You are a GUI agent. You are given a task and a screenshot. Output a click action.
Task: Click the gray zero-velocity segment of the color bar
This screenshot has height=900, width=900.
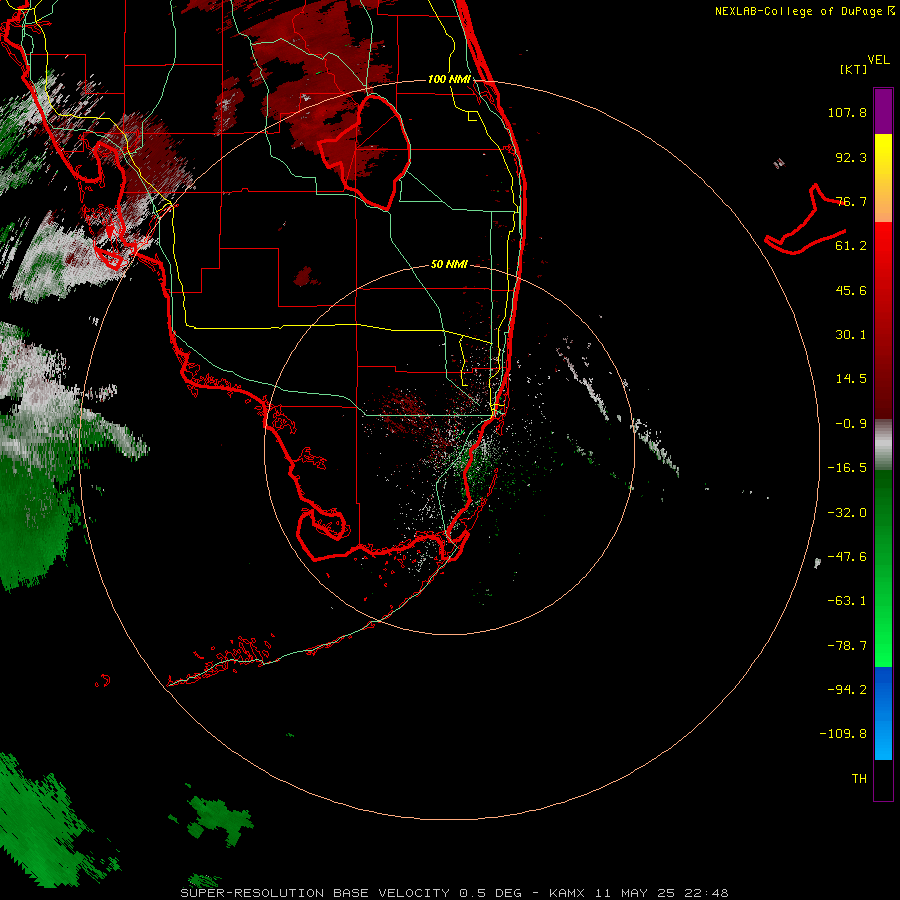pos(883,445)
